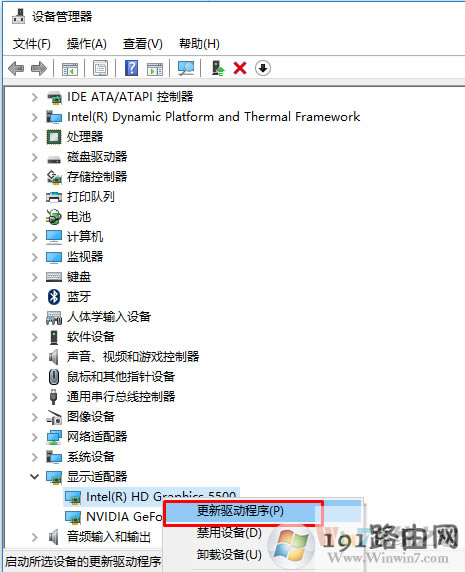Select the 键盘 category item
Screen dimensions: 465x572
click(x=79, y=277)
